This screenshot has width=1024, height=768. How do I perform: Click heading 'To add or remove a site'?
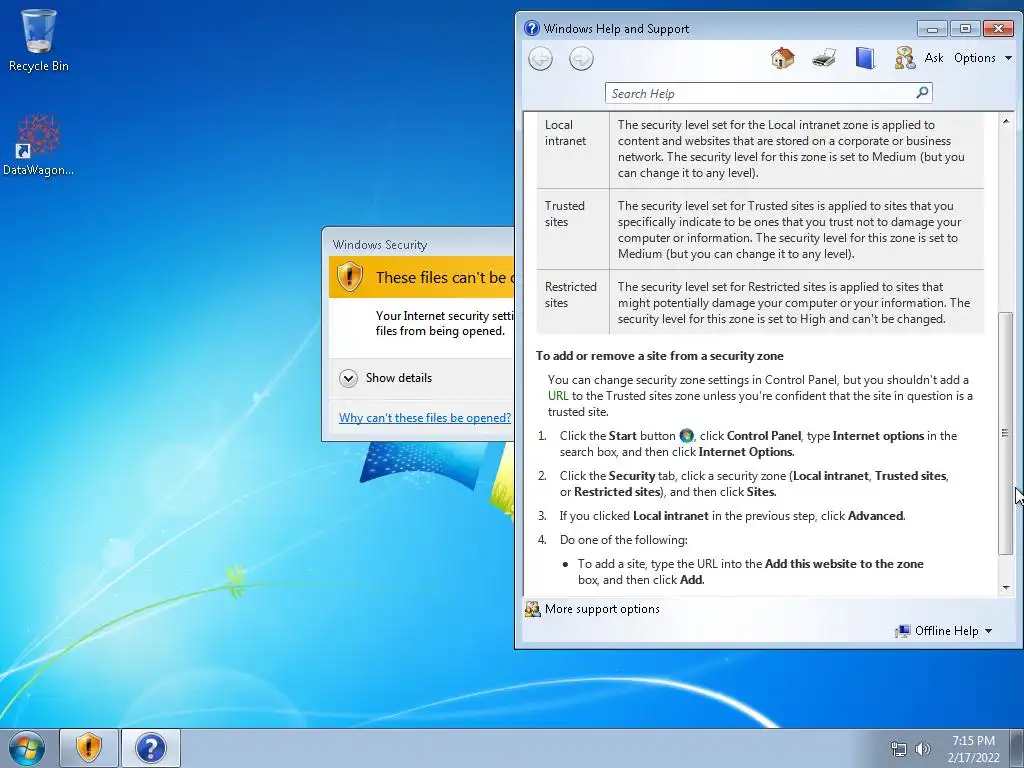(x=660, y=356)
